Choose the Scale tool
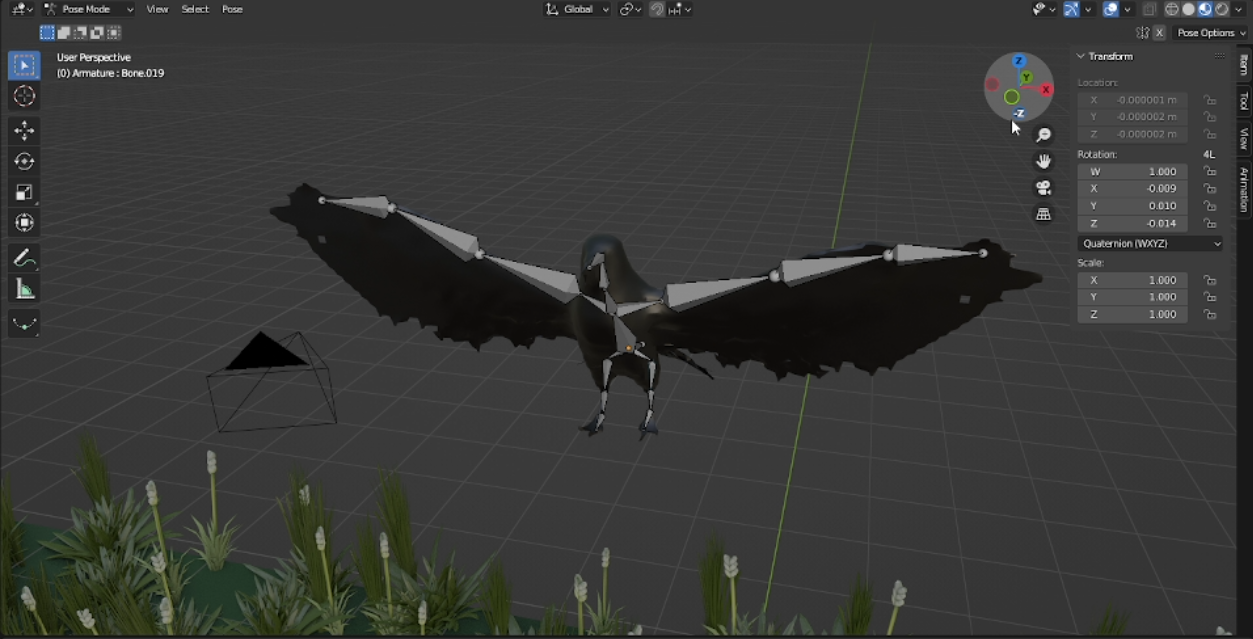 24,192
